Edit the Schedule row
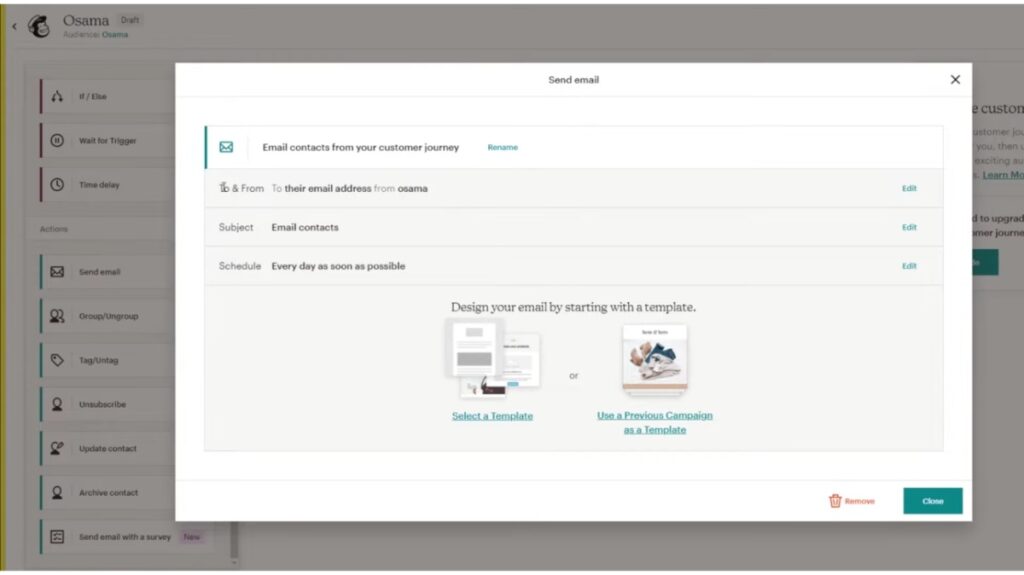1024x575 pixels. [909, 266]
